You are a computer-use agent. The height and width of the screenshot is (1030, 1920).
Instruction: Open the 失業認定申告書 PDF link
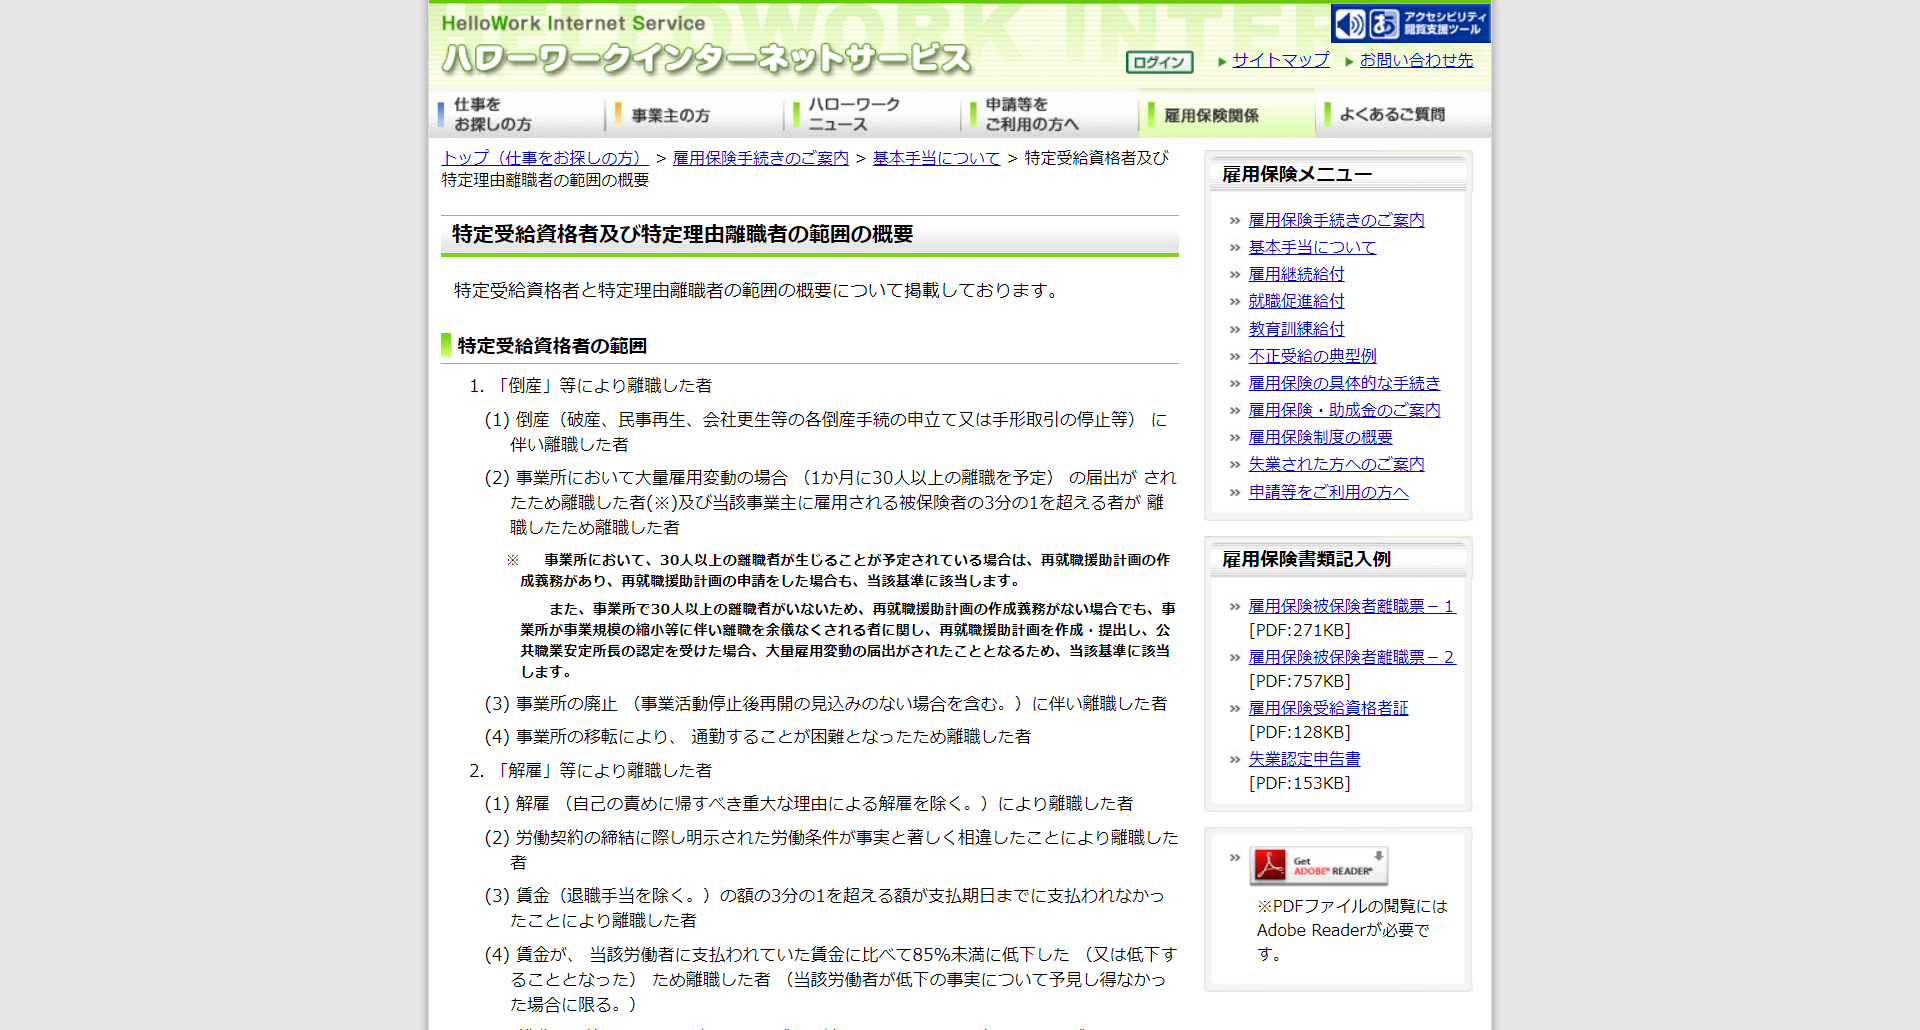pyautogui.click(x=1304, y=759)
